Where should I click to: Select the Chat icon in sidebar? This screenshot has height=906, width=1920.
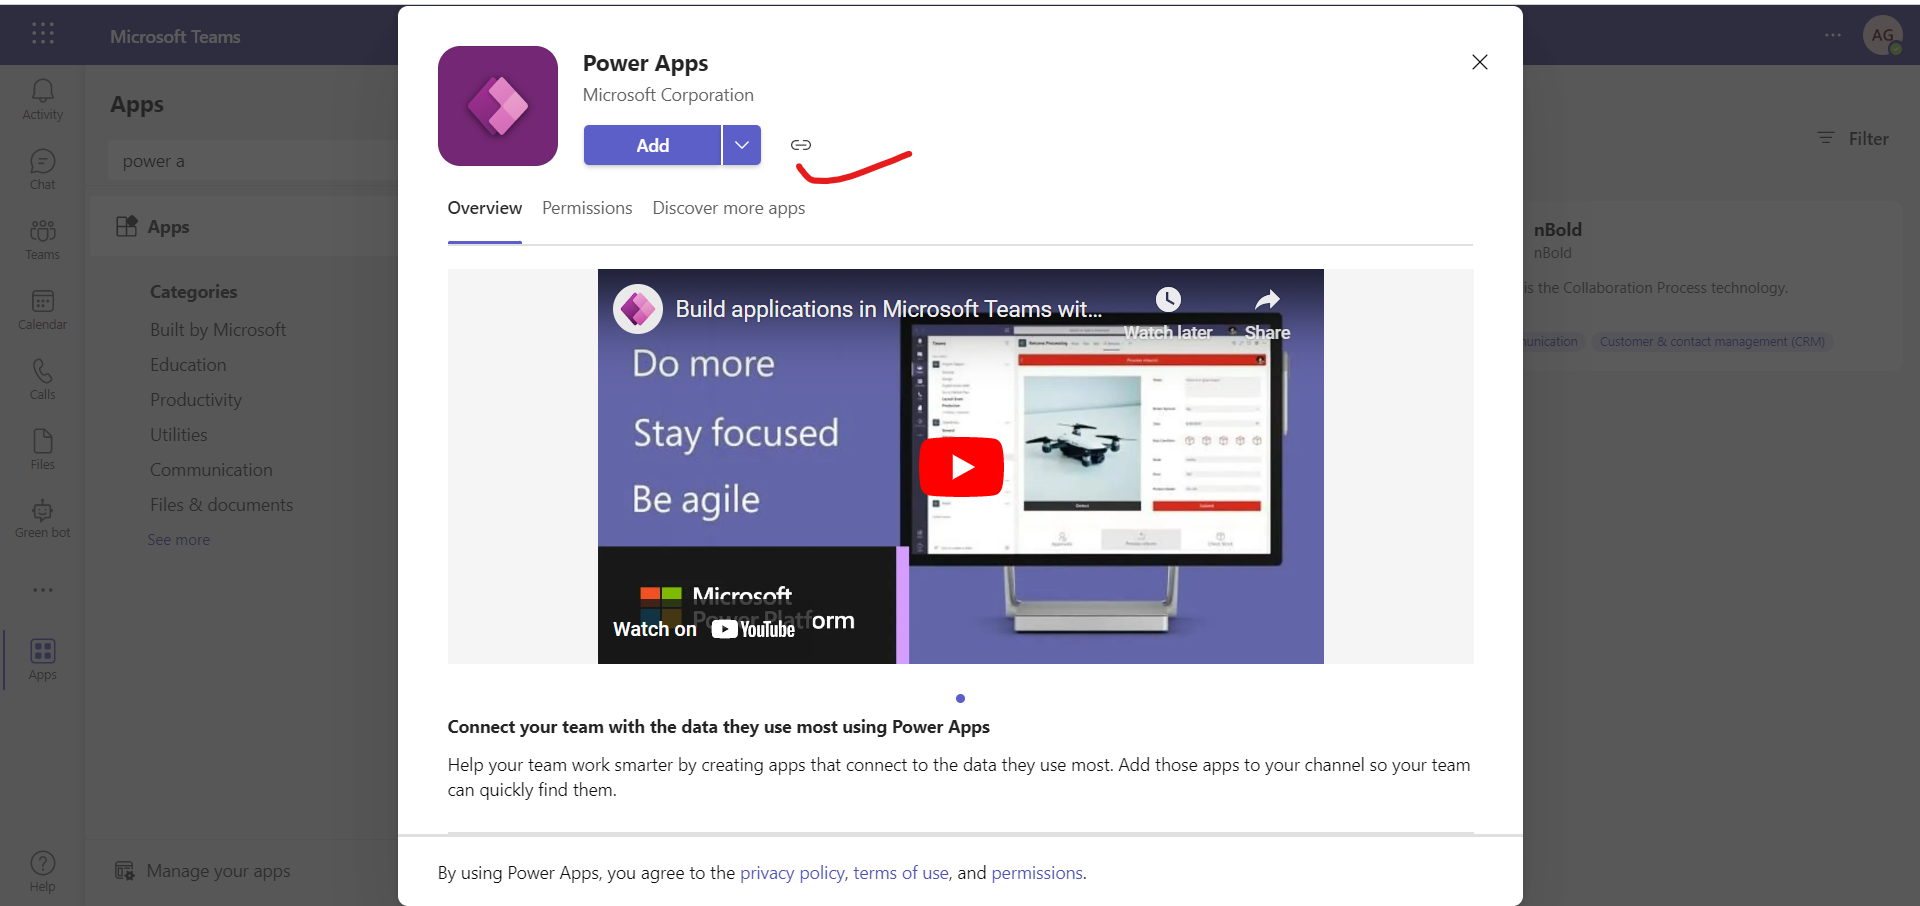click(x=42, y=168)
